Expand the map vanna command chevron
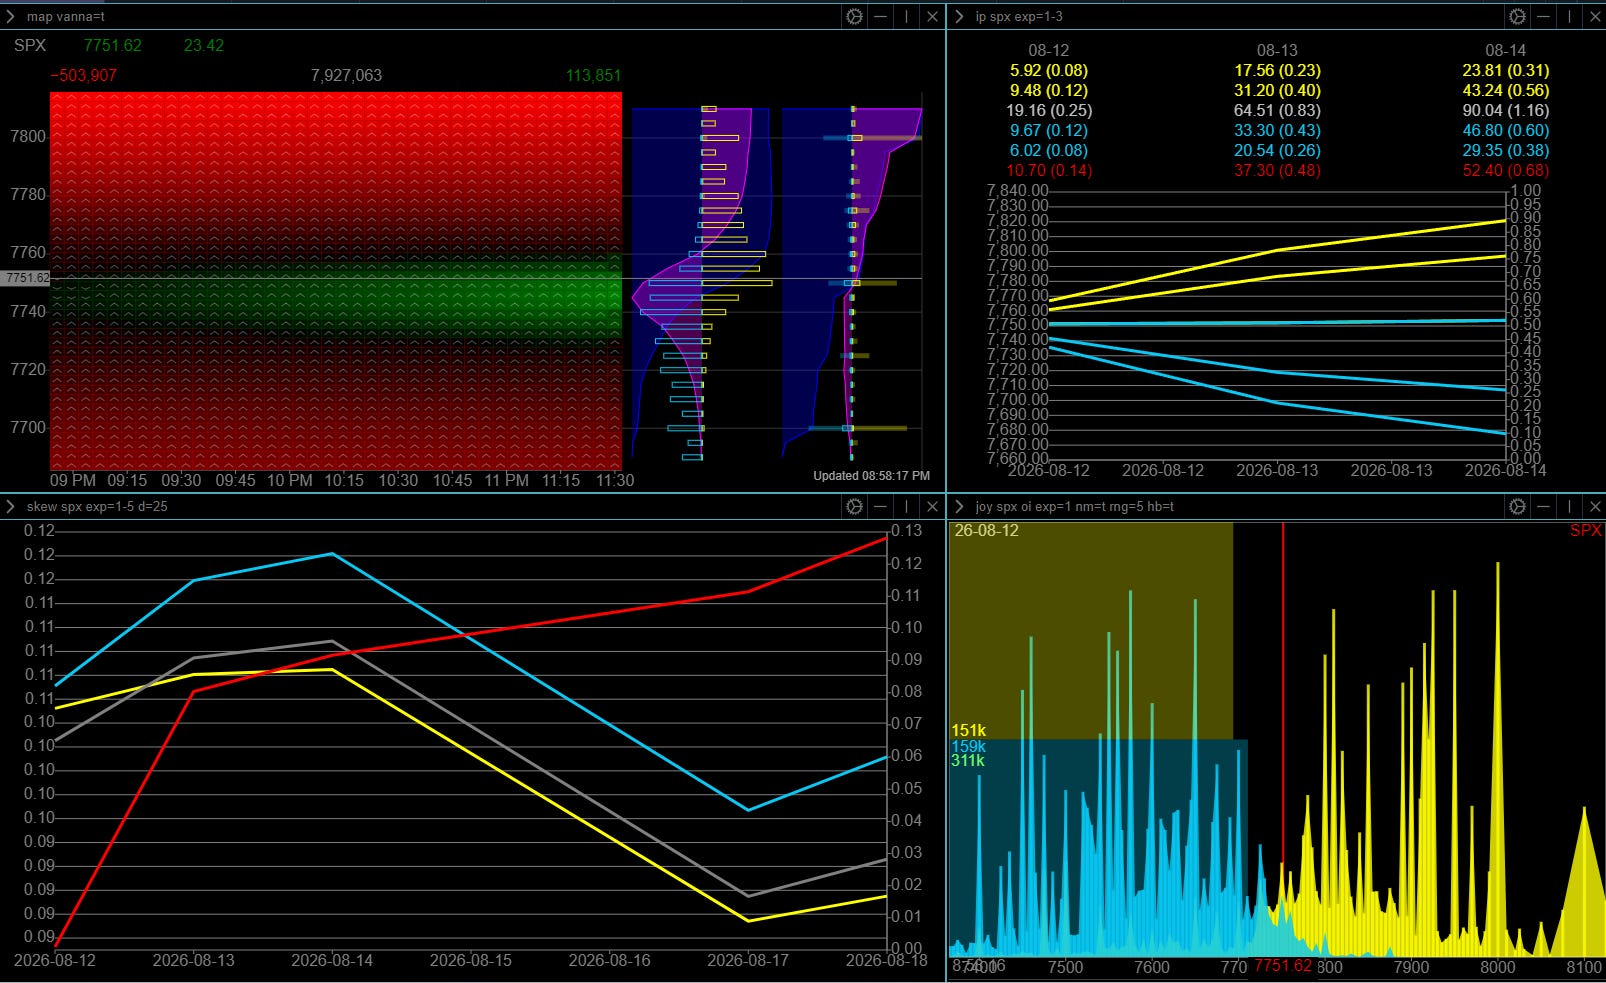 [x=11, y=16]
